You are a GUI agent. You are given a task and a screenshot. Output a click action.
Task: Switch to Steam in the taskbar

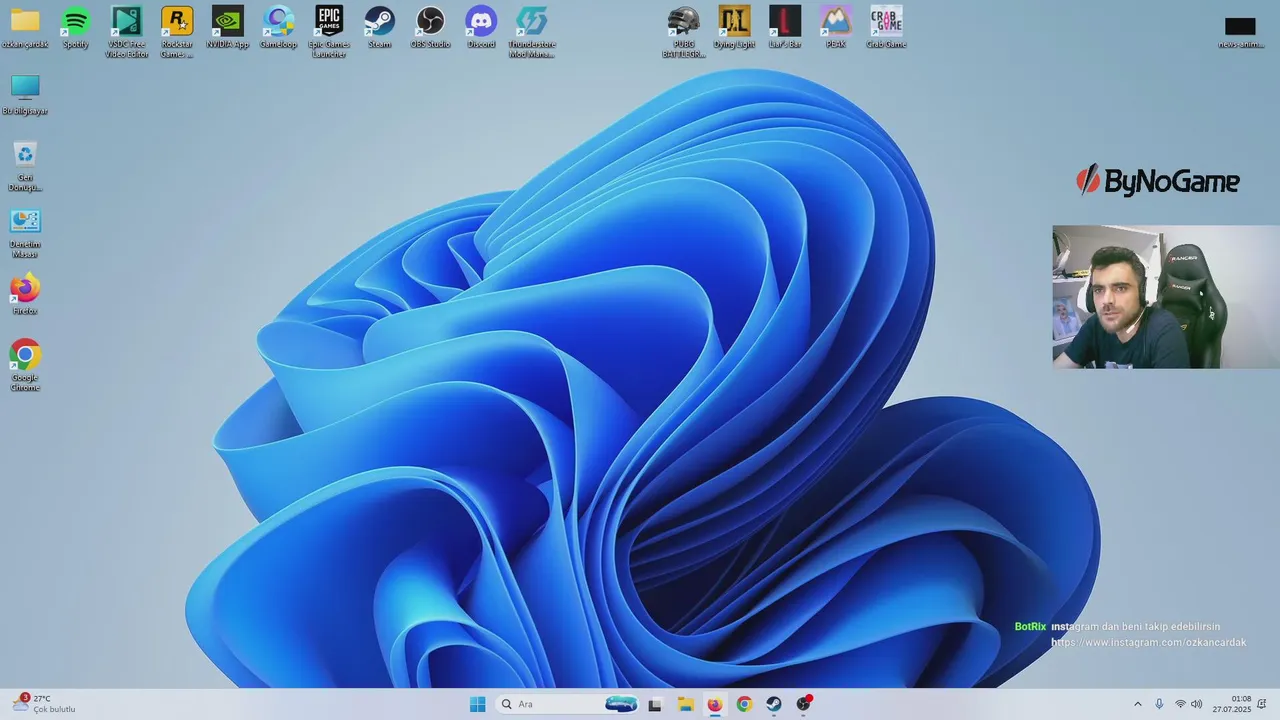(774, 704)
